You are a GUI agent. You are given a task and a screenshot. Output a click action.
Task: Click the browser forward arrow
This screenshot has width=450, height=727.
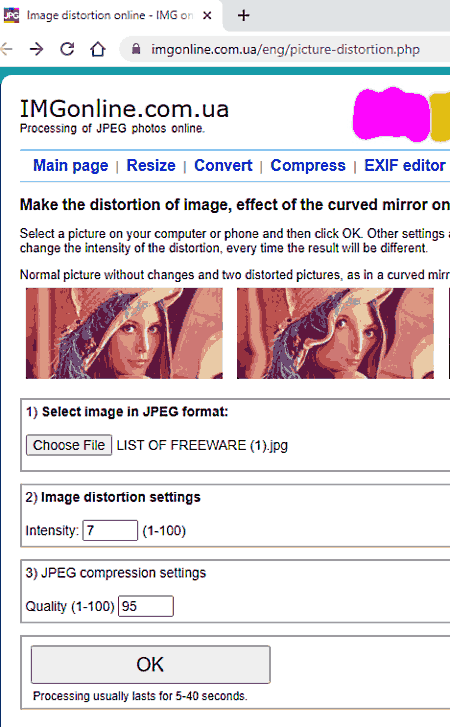(36, 49)
